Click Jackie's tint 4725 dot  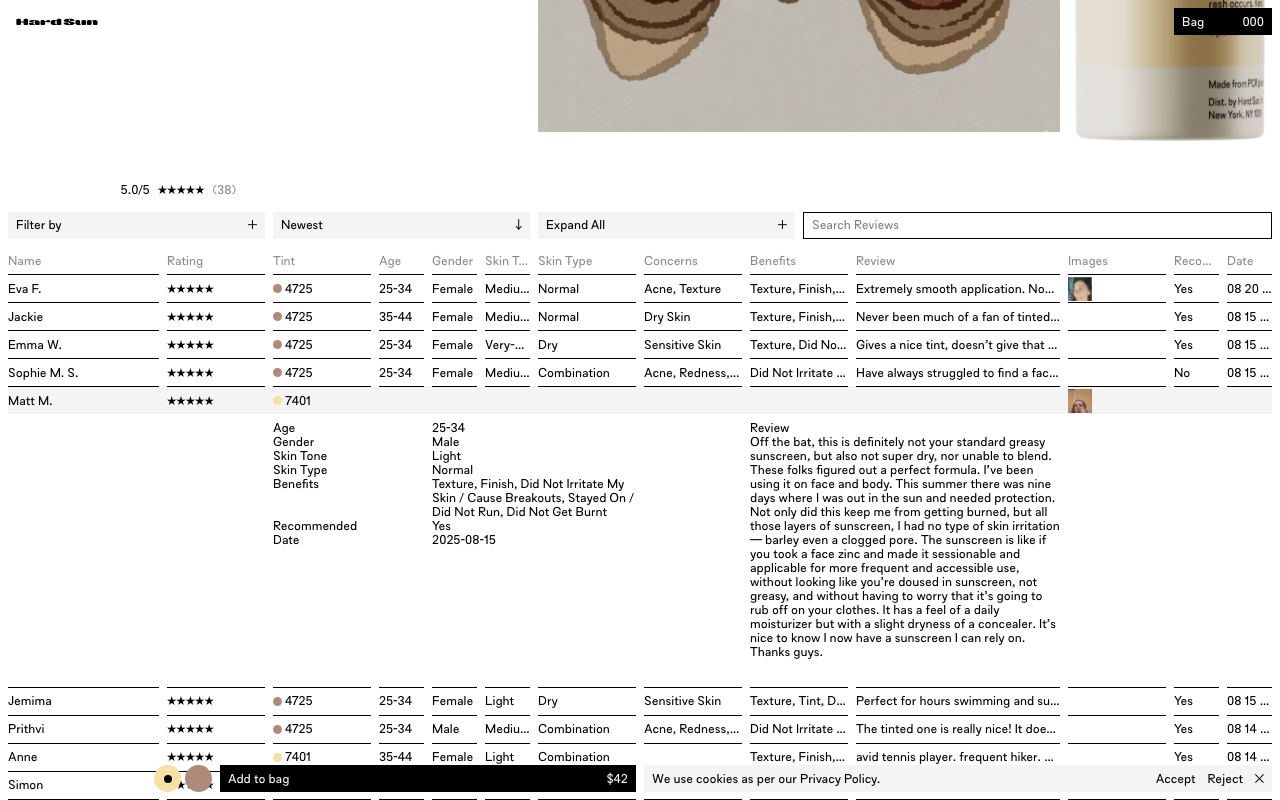tap(277, 317)
